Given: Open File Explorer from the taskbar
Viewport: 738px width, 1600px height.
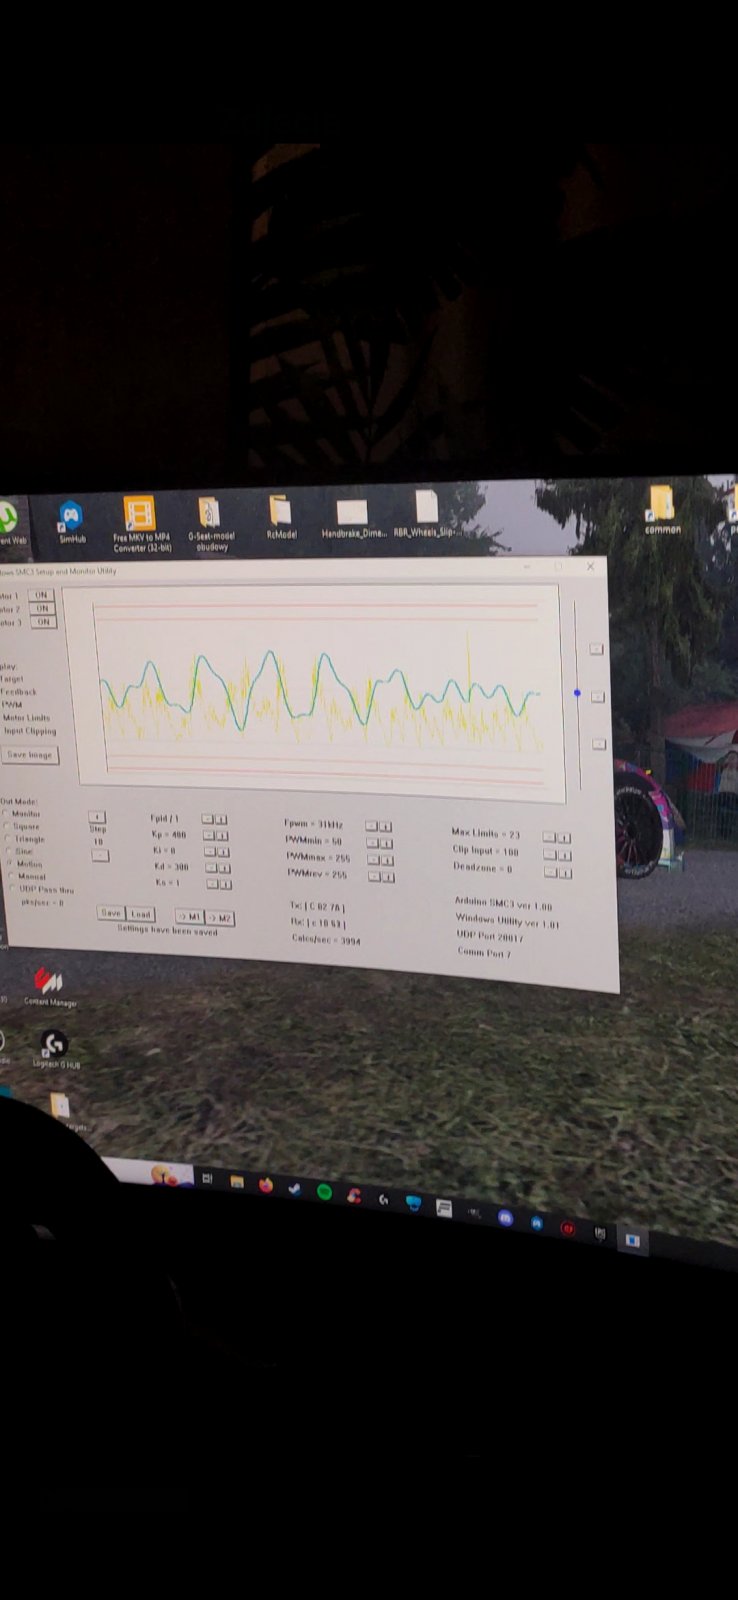Looking at the screenshot, I should click(x=237, y=1182).
